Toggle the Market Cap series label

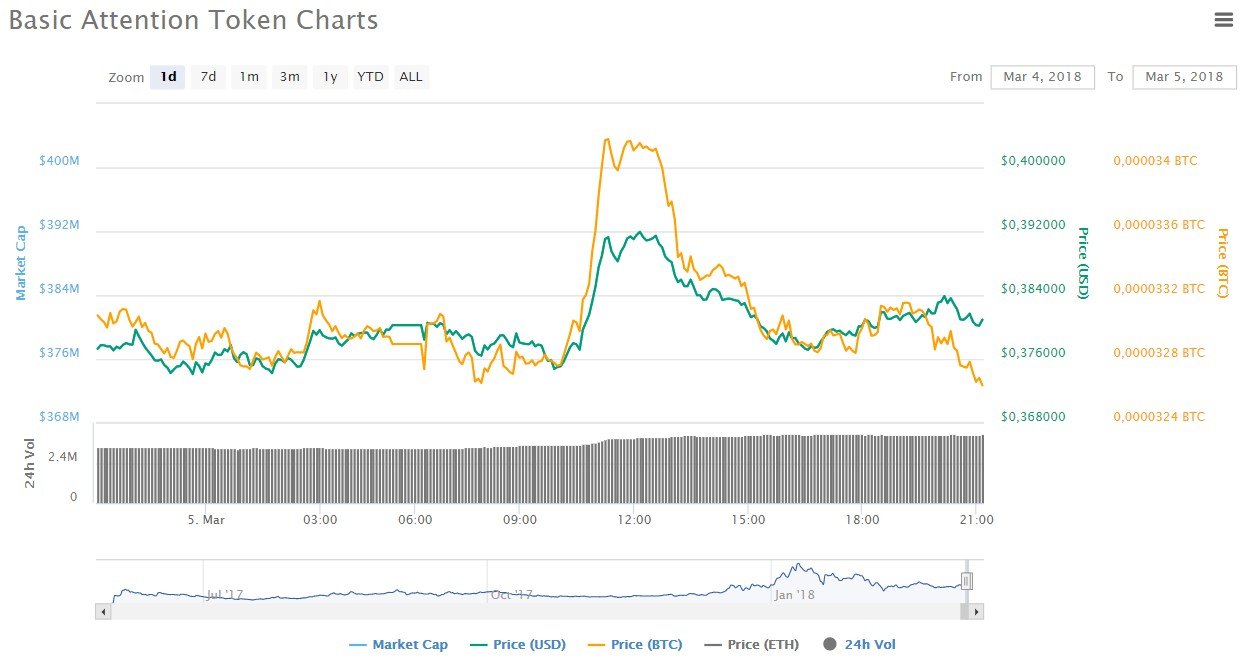tap(410, 645)
